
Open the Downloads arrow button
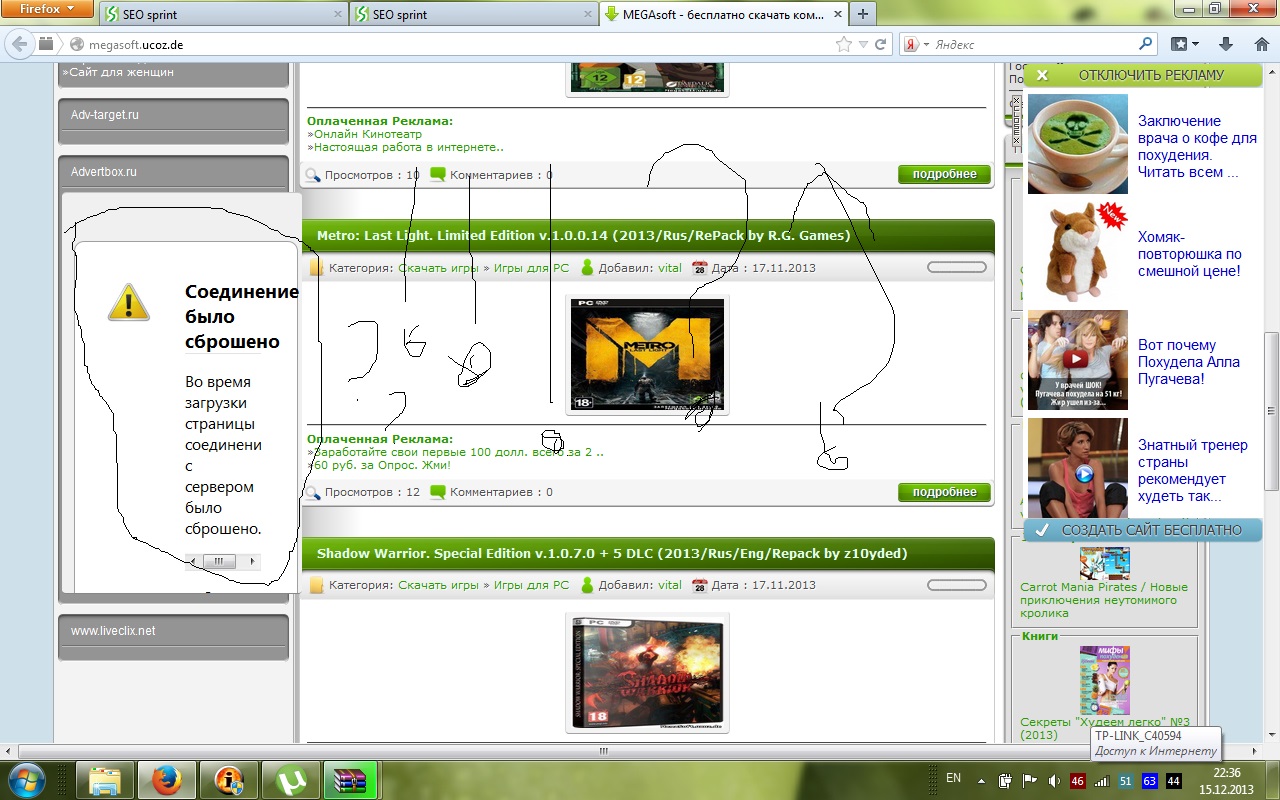pos(1225,44)
